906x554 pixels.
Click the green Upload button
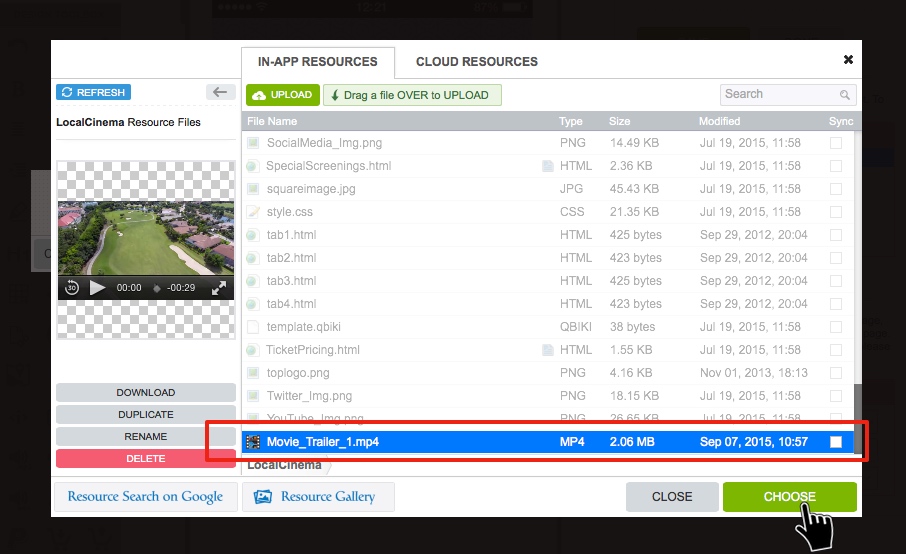click(x=283, y=95)
